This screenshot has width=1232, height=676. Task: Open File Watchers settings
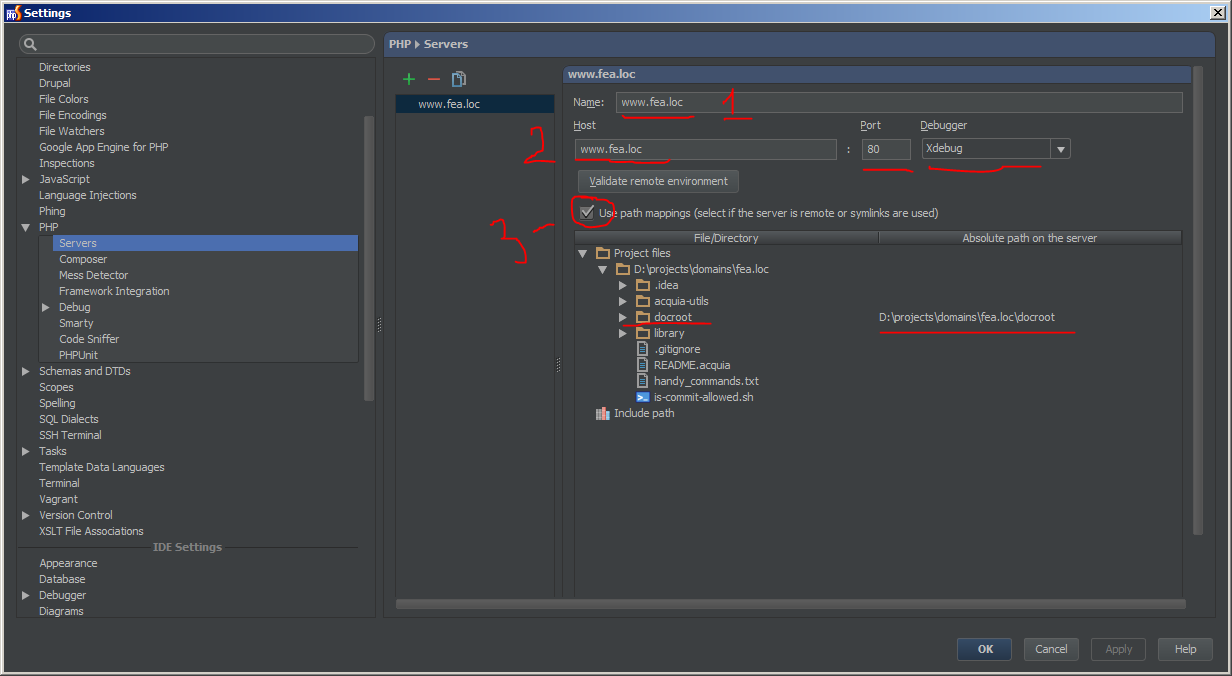coord(71,131)
